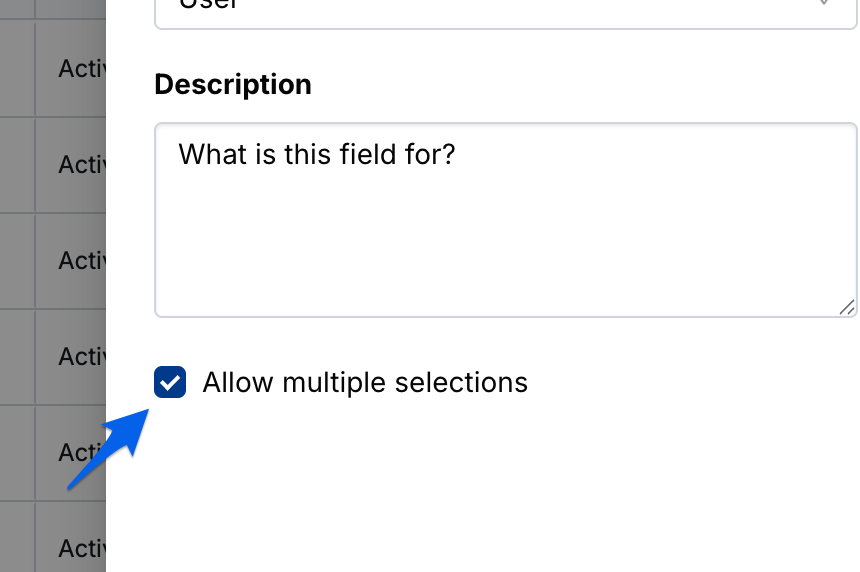Viewport: 860px width, 572px height.
Task: Grab the Description textarea resize handle
Action: [847, 308]
